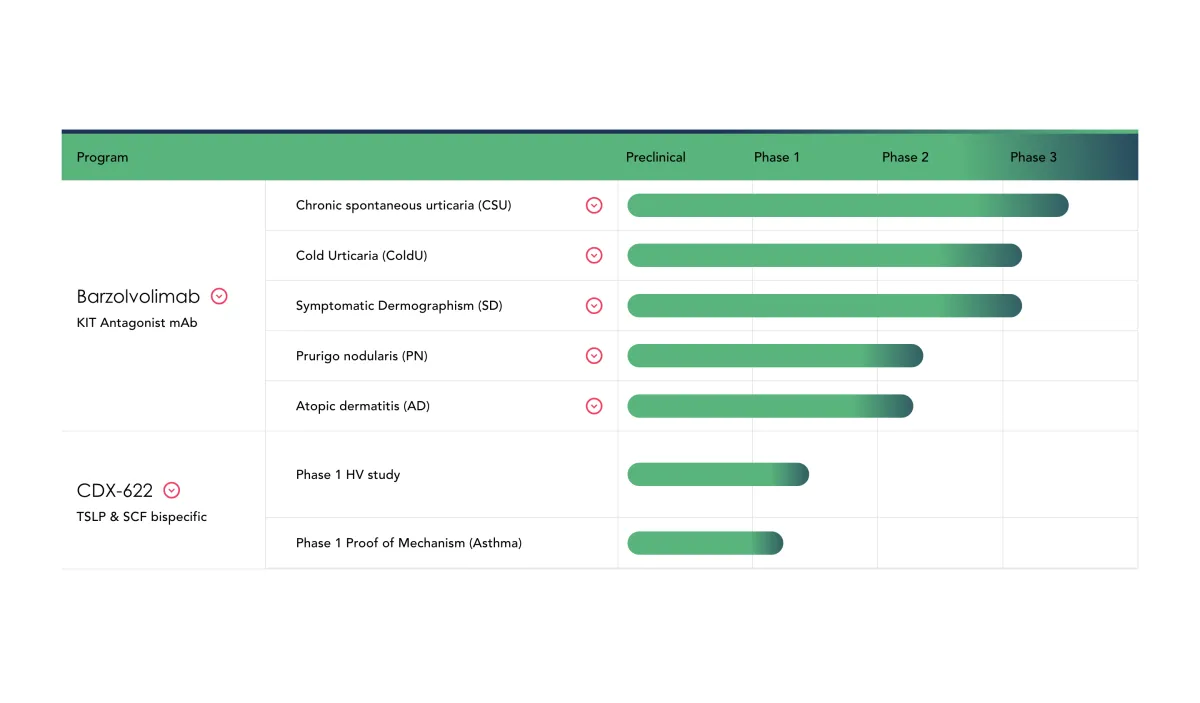
Task: Click the Phase 1 Proof of Mechanism (Asthma) label
Action: (408, 543)
